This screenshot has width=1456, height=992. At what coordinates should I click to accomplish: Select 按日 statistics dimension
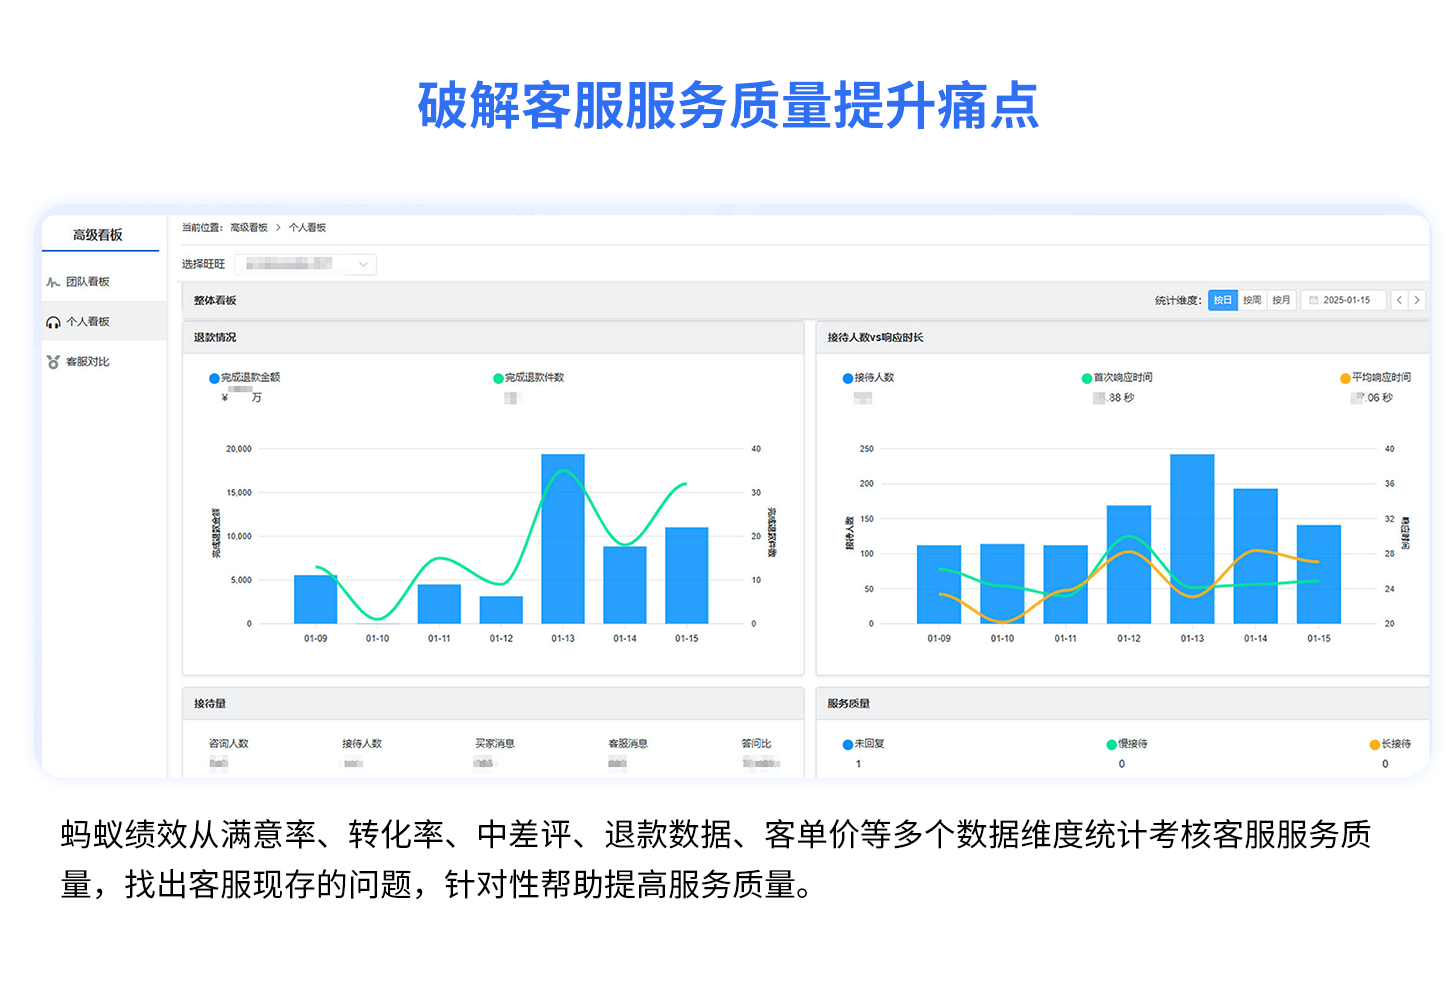1222,300
